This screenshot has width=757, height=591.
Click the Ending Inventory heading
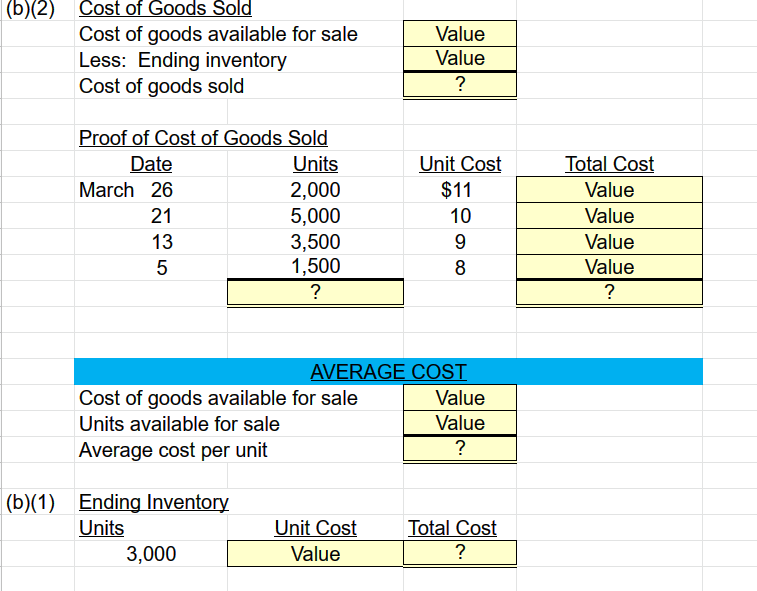click(154, 502)
